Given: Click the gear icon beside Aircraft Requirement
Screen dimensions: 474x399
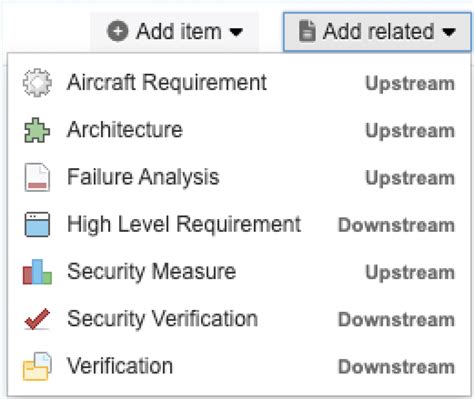Looking at the screenshot, I should [37, 83].
